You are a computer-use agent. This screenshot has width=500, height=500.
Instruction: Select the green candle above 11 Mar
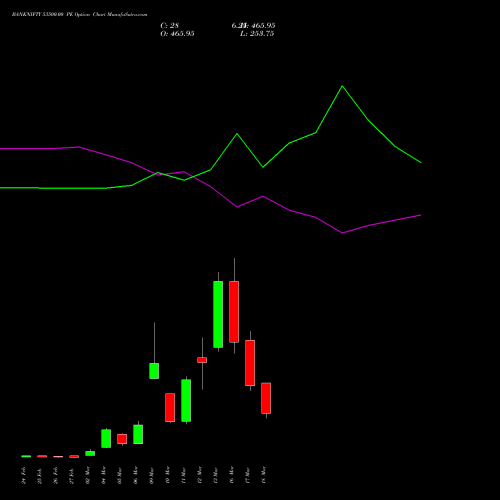pos(186,400)
